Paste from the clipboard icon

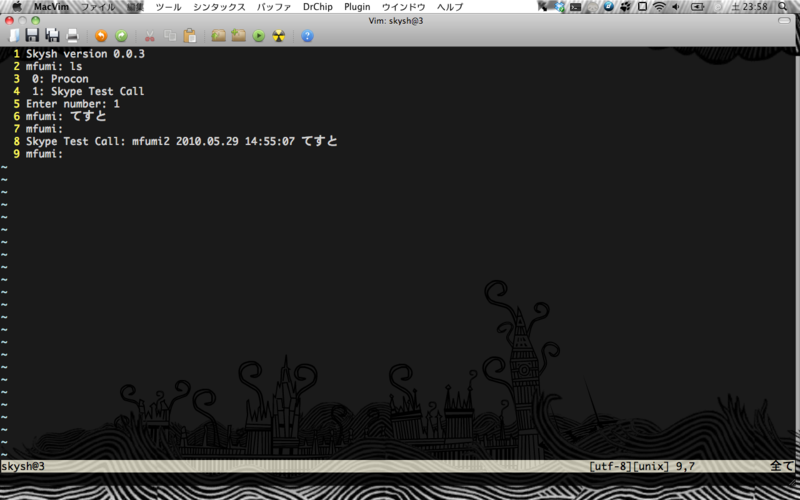(190, 36)
